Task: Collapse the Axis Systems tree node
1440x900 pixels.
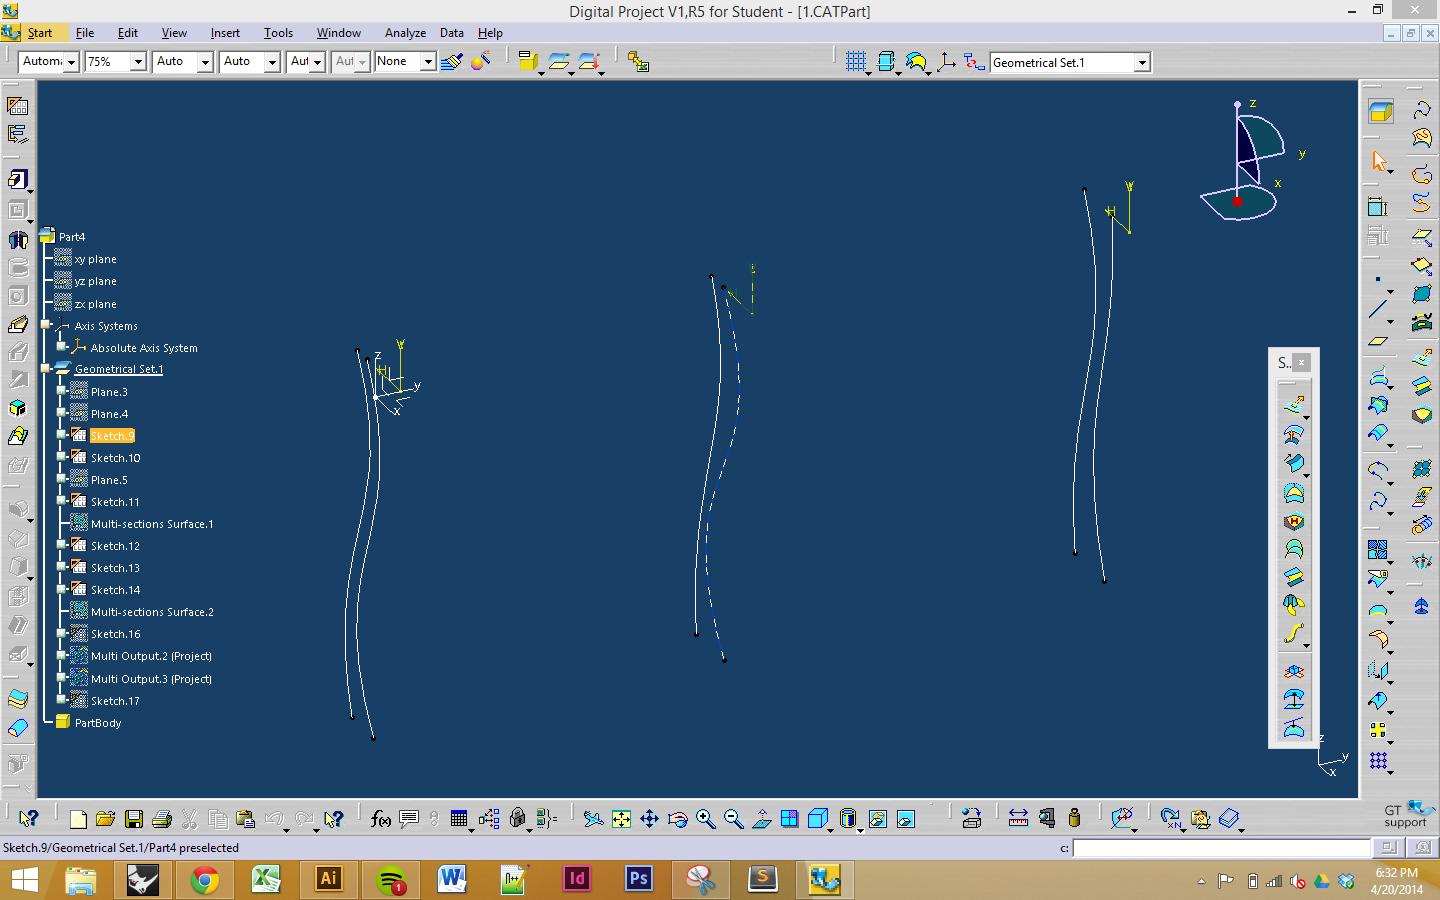Action: pos(46,325)
